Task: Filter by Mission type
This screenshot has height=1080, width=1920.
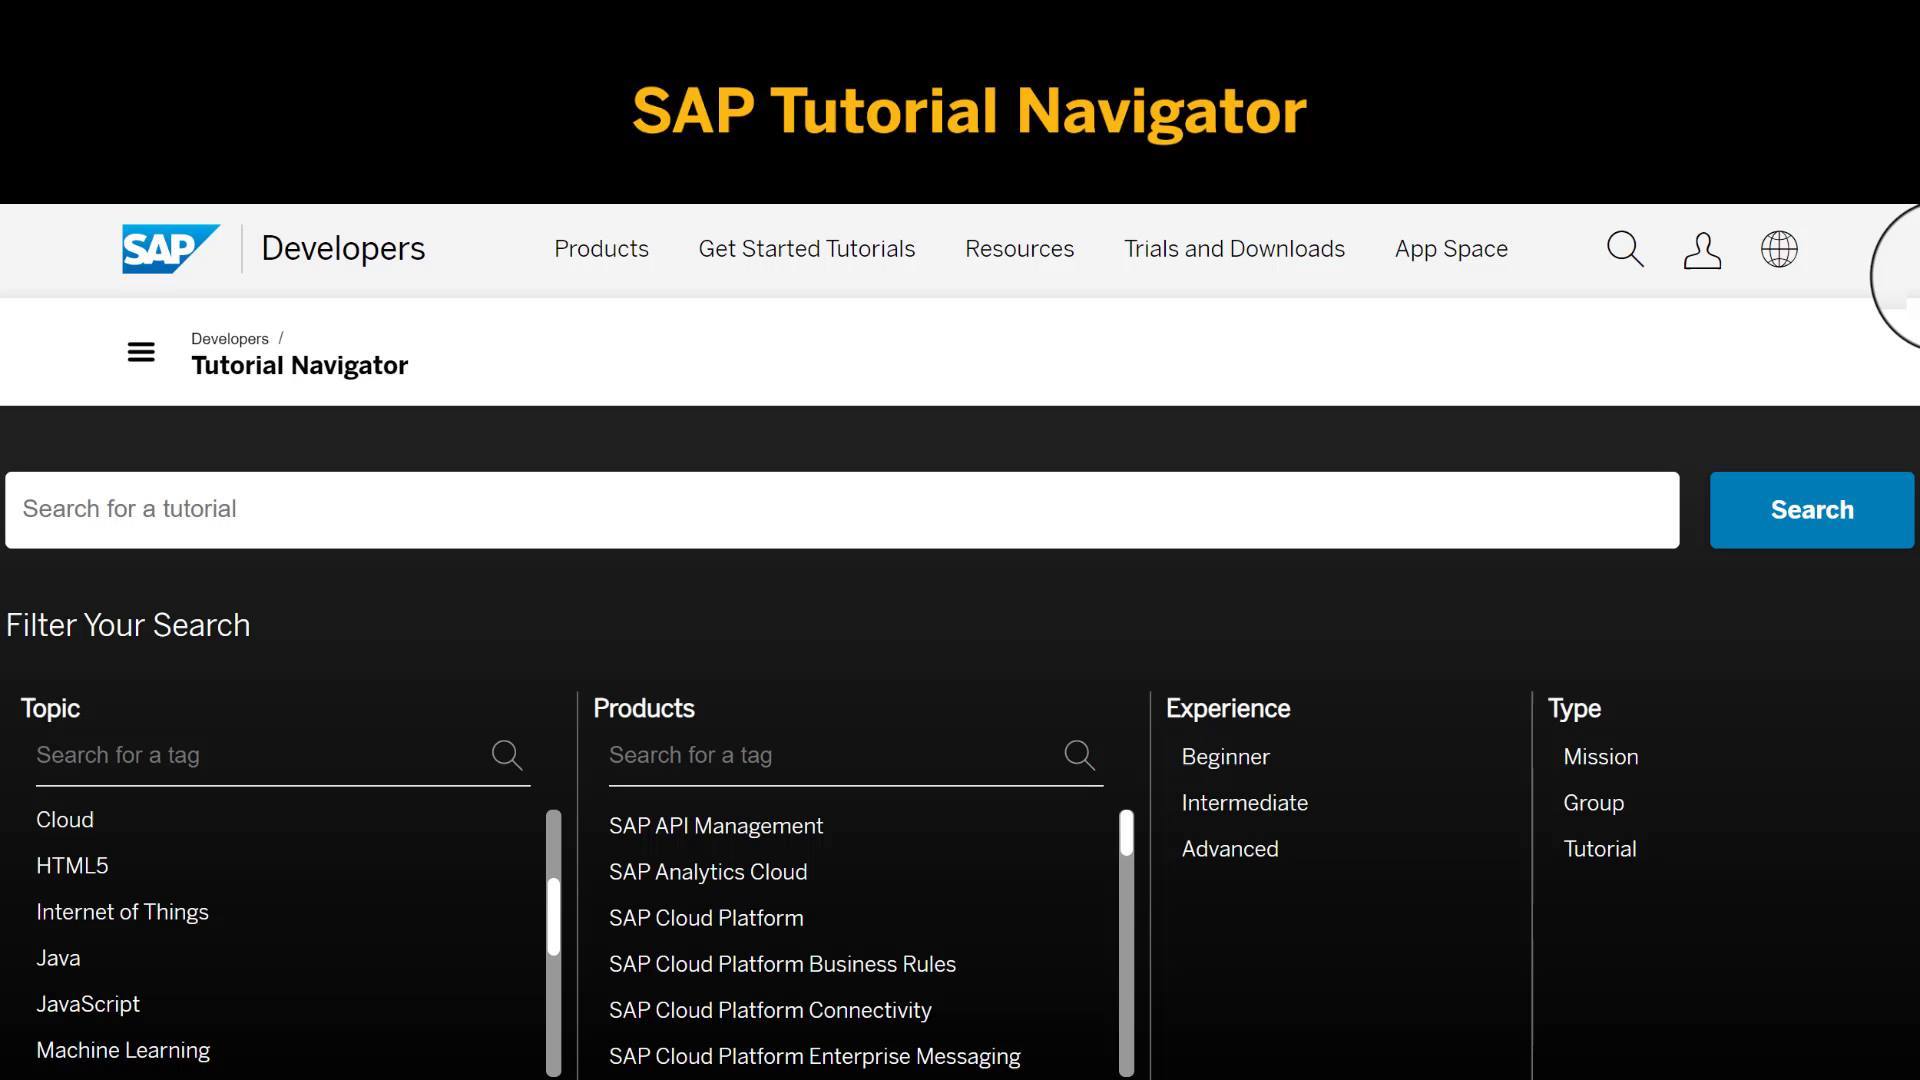Action: [1600, 757]
